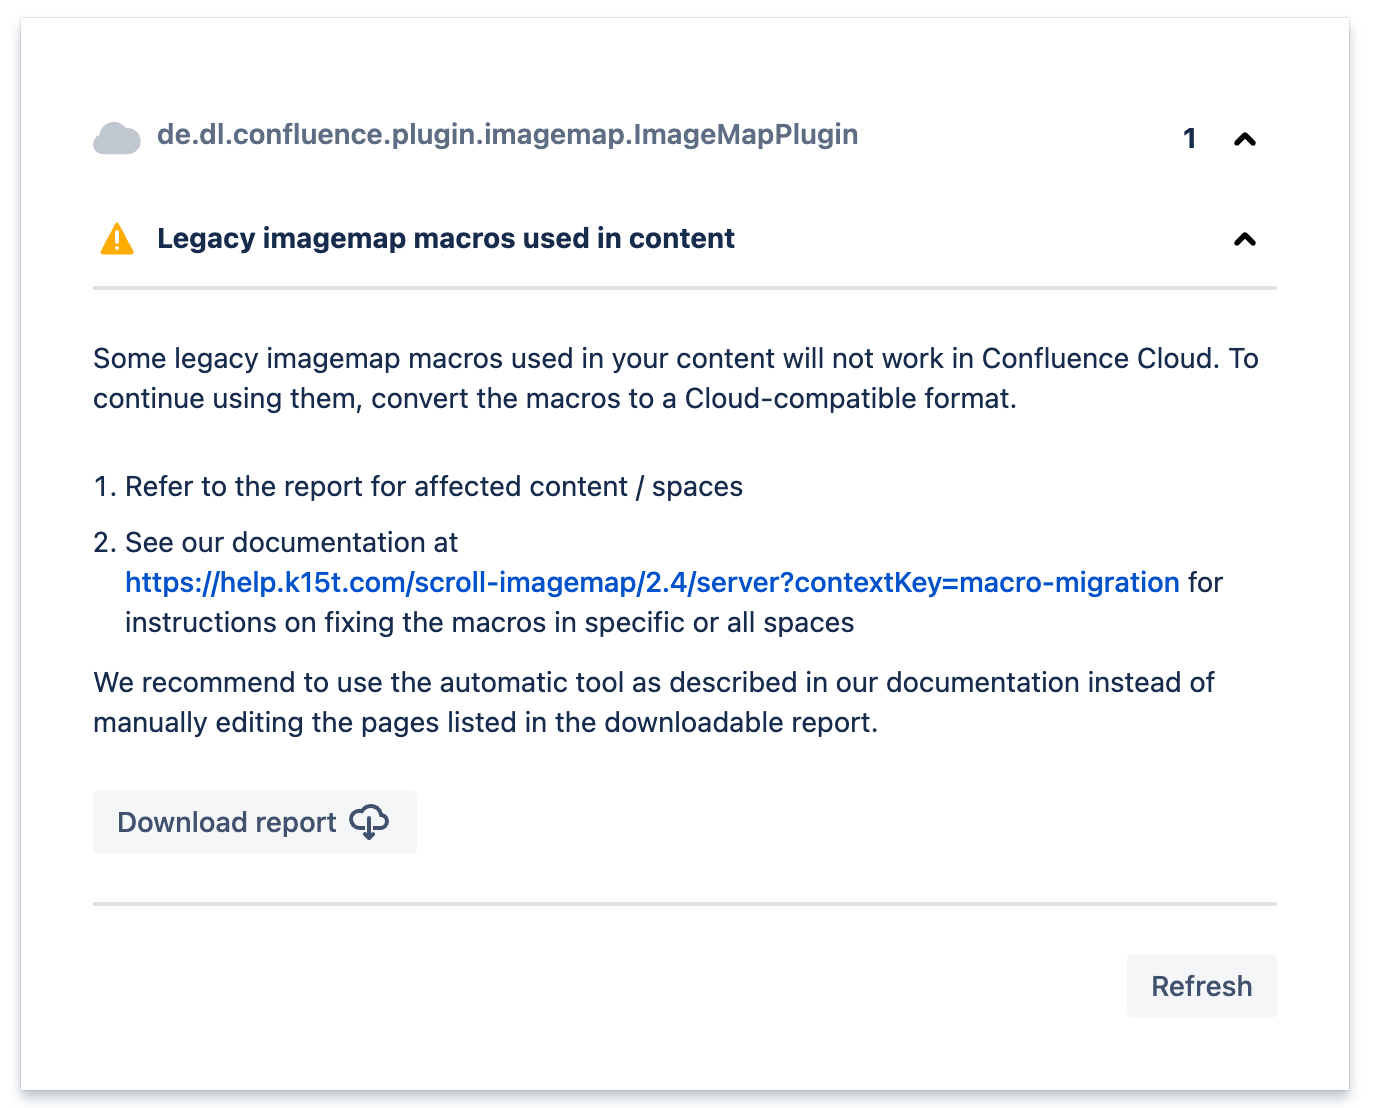The image size is (1374, 1108).
Task: Select step 2 'See our documentation at' text
Action: (291, 543)
